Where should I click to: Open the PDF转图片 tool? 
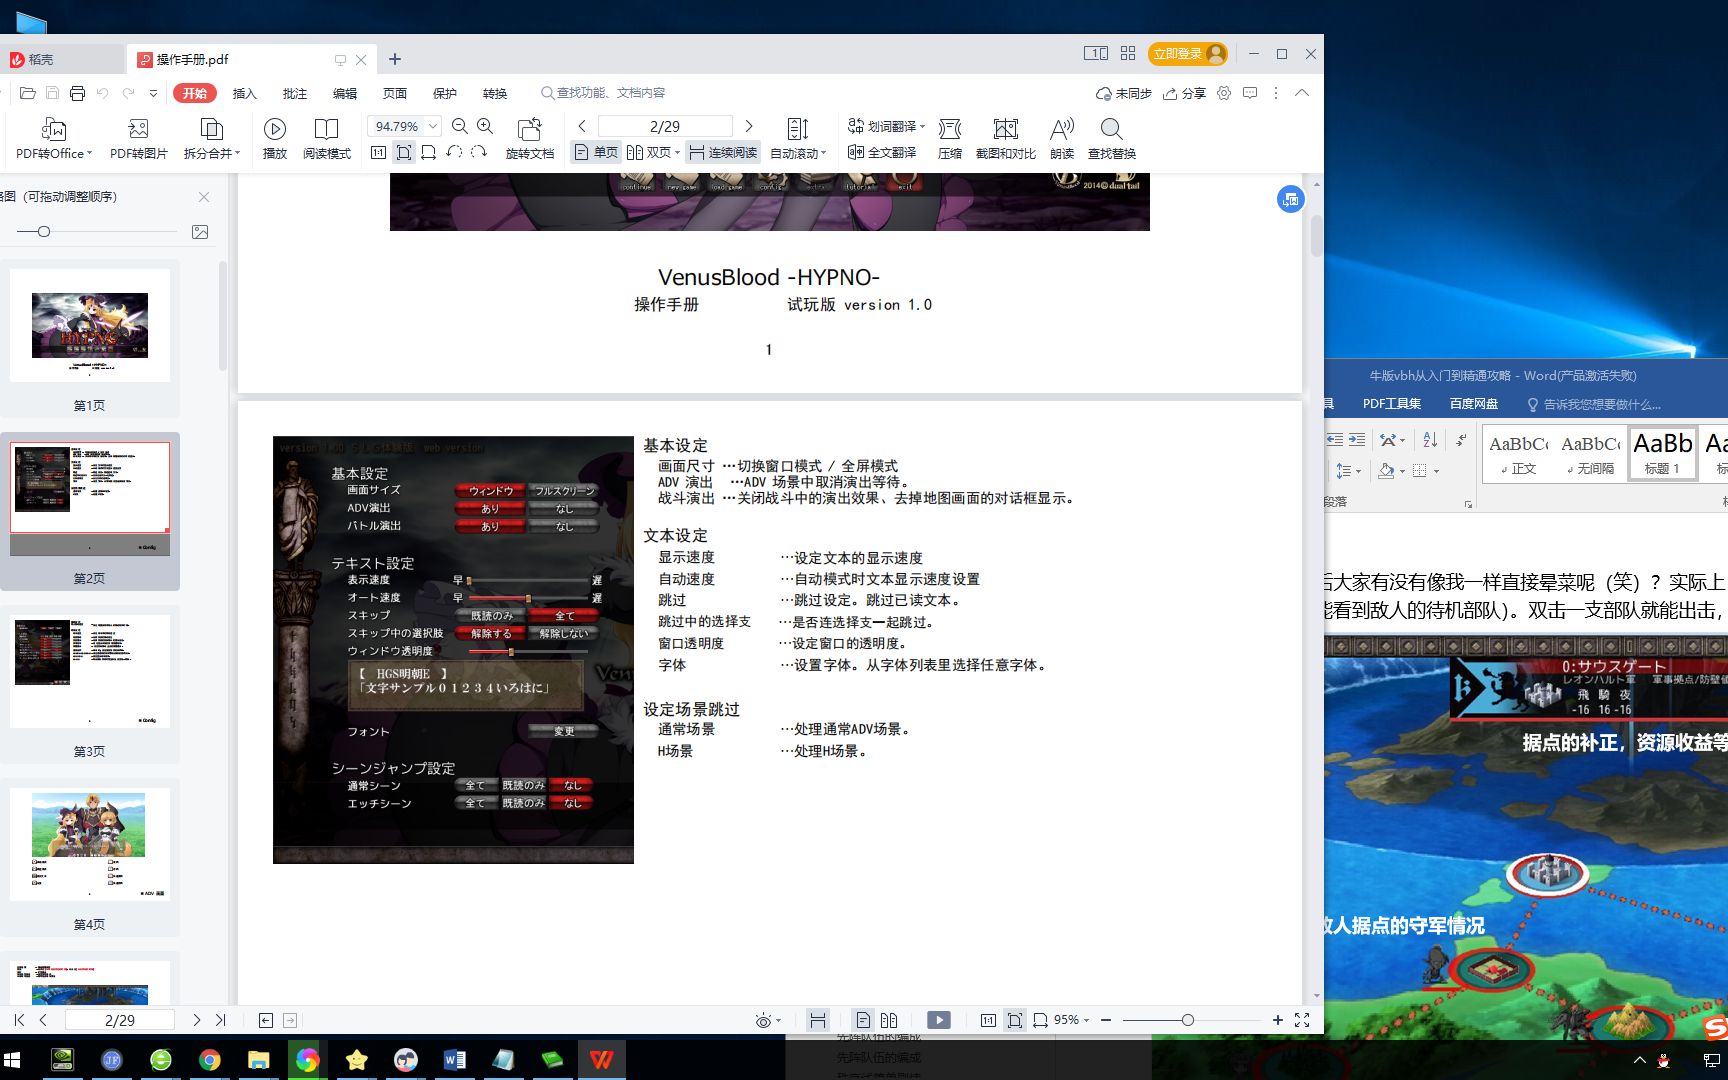[139, 138]
